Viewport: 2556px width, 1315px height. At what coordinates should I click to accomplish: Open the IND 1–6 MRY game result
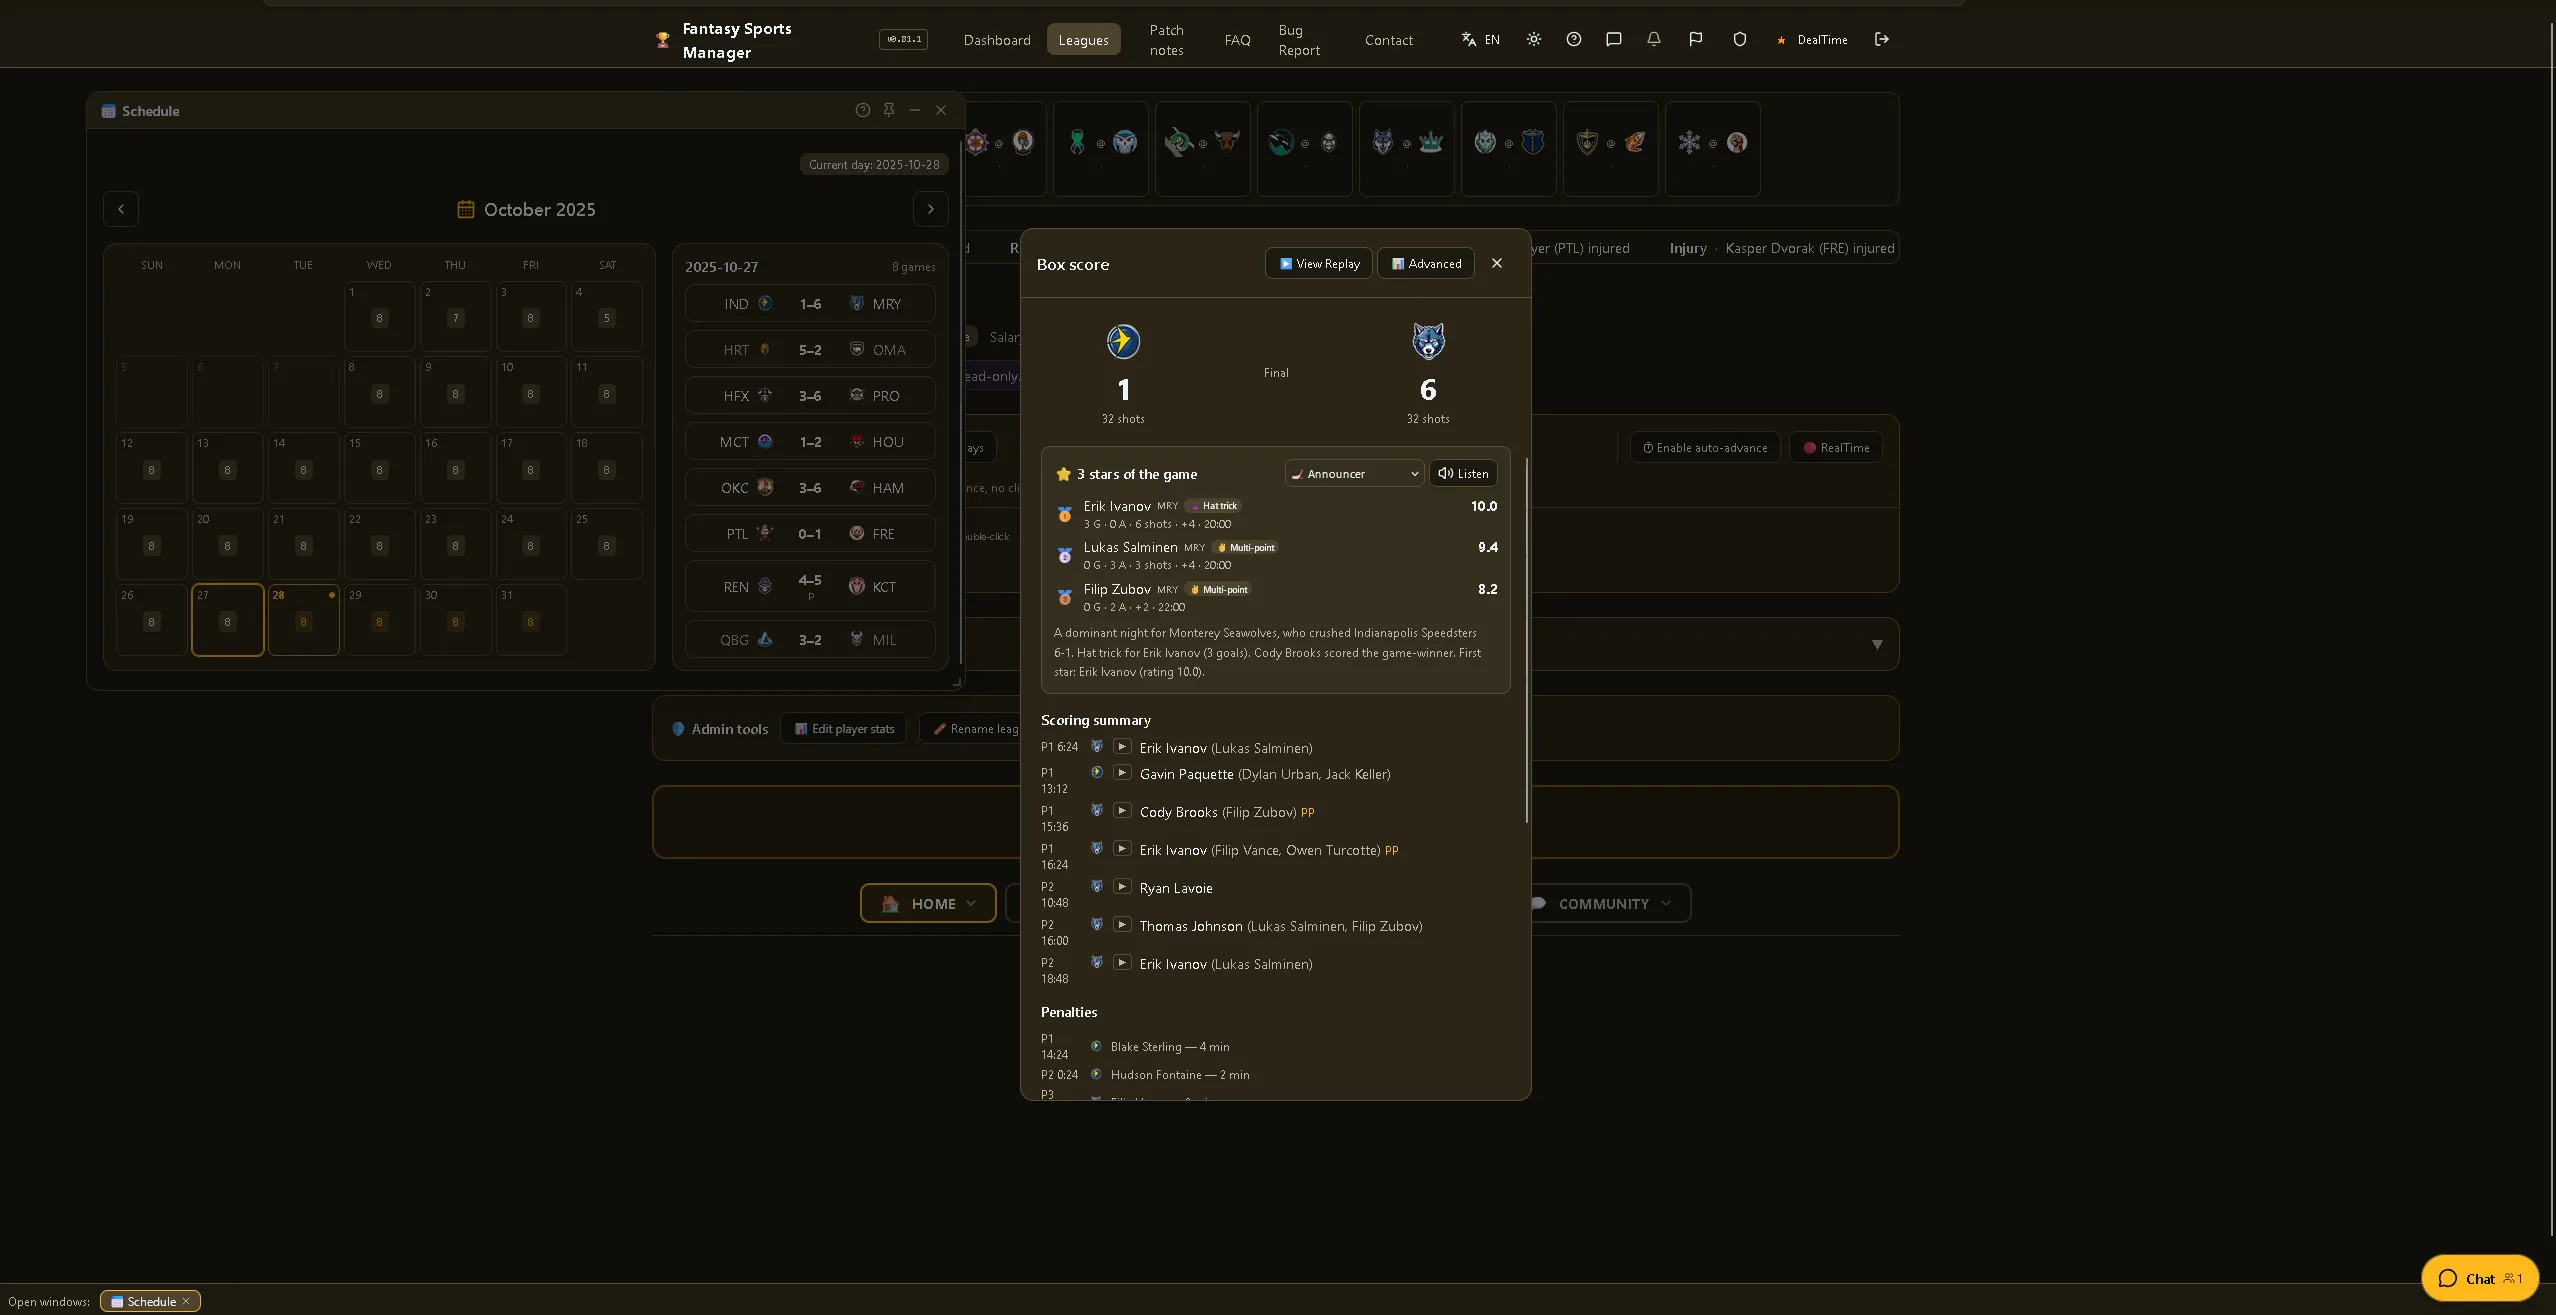point(810,303)
